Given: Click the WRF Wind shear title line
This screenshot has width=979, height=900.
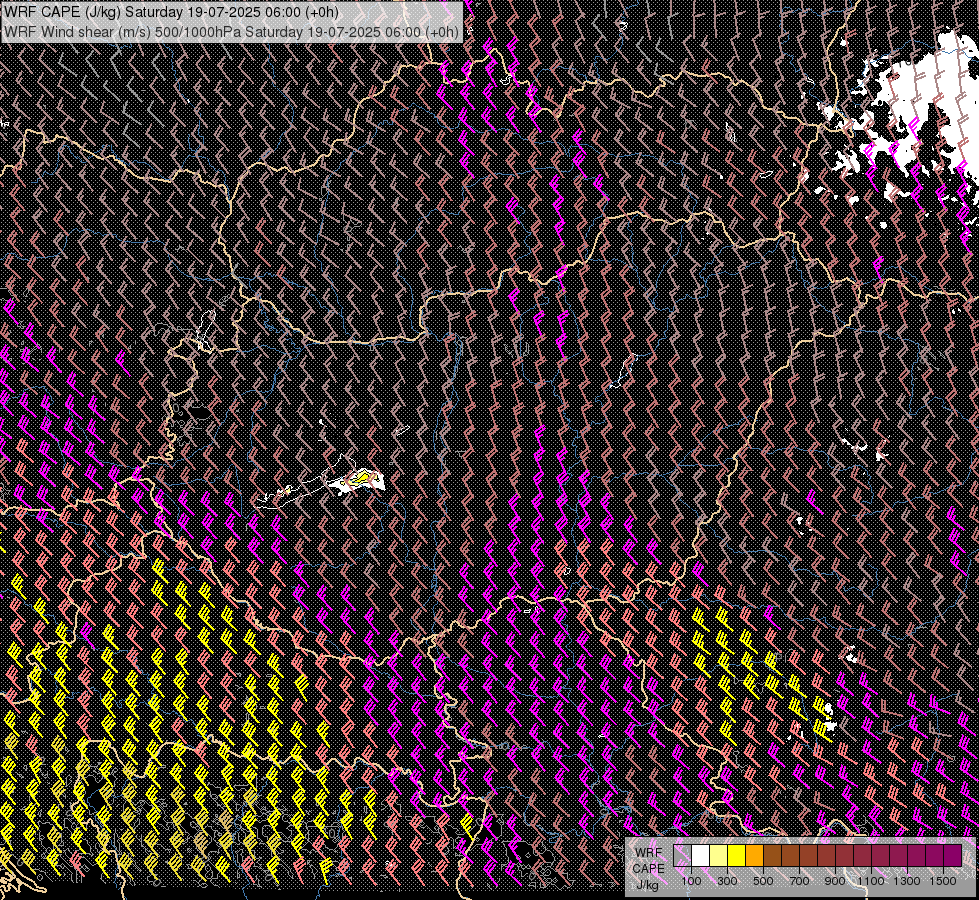Looking at the screenshot, I should pyautogui.click(x=232, y=32).
